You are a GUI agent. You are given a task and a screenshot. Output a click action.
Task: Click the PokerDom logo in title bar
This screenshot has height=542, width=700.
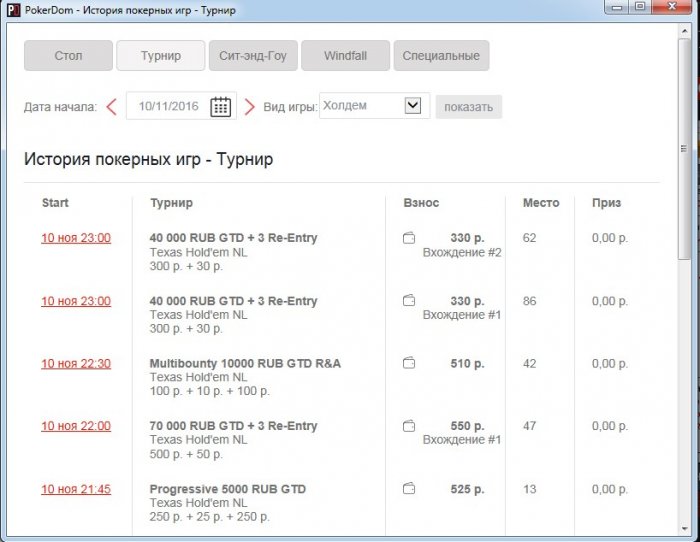pos(13,10)
